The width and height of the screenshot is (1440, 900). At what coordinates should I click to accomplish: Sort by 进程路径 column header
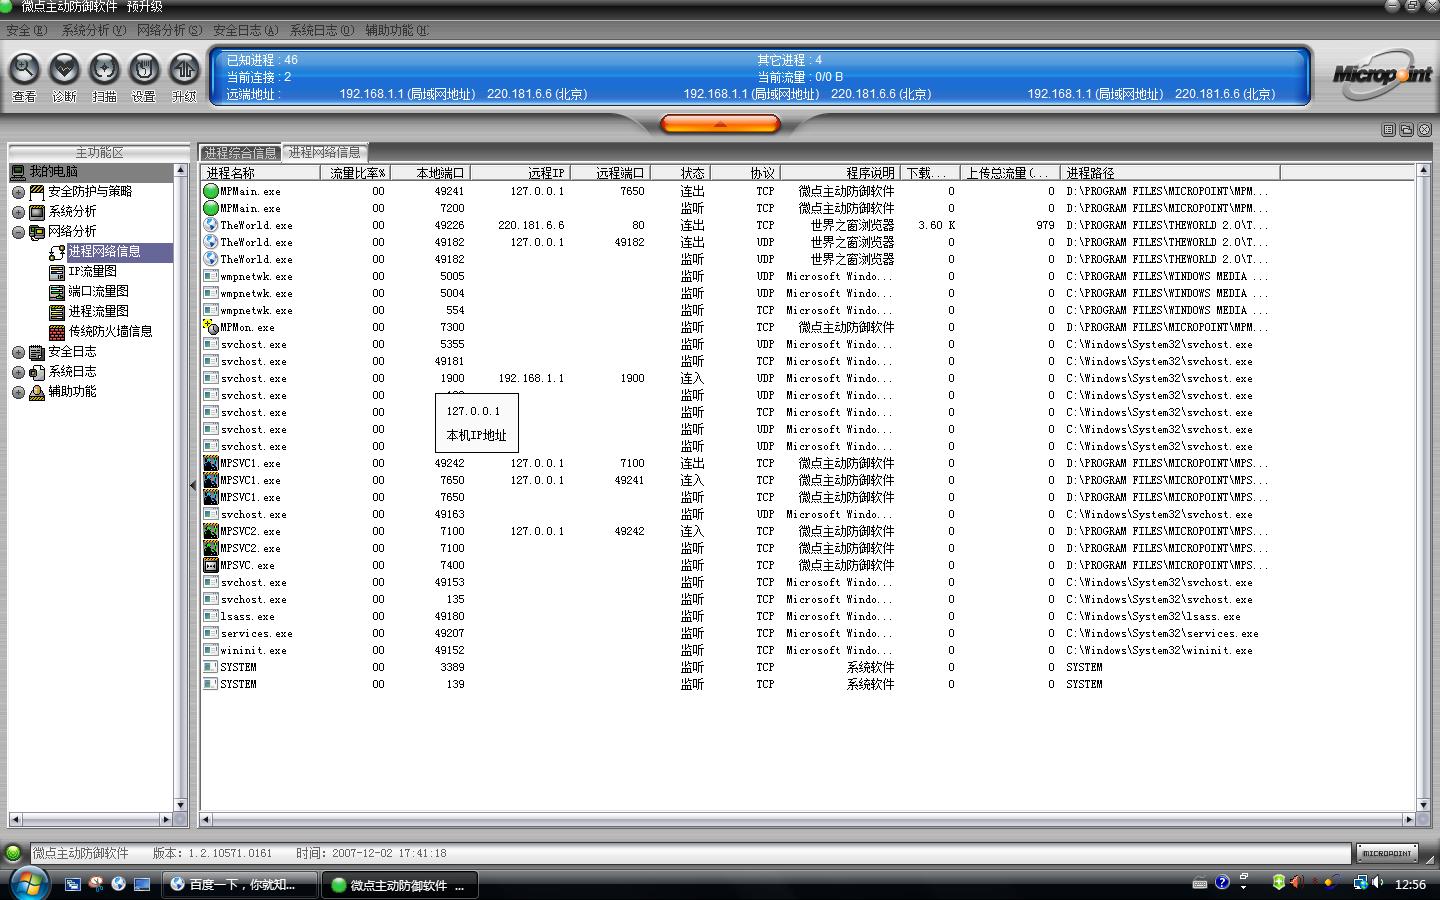tap(1170, 173)
